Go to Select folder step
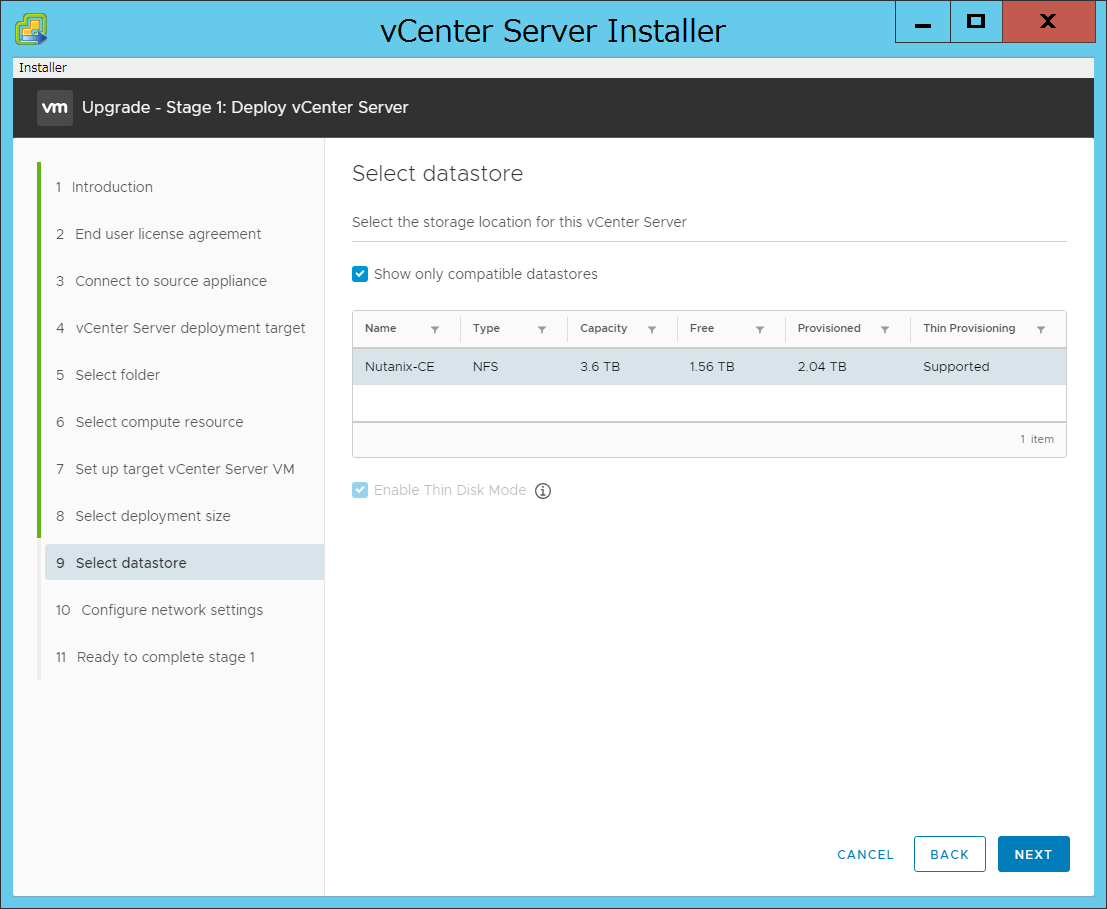This screenshot has width=1107, height=909. [108, 375]
